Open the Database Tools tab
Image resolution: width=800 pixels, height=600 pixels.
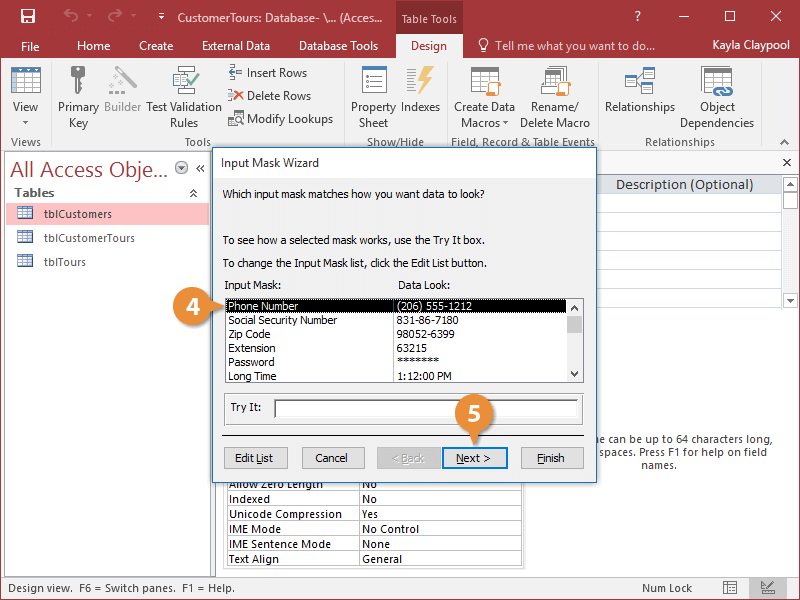click(x=338, y=46)
